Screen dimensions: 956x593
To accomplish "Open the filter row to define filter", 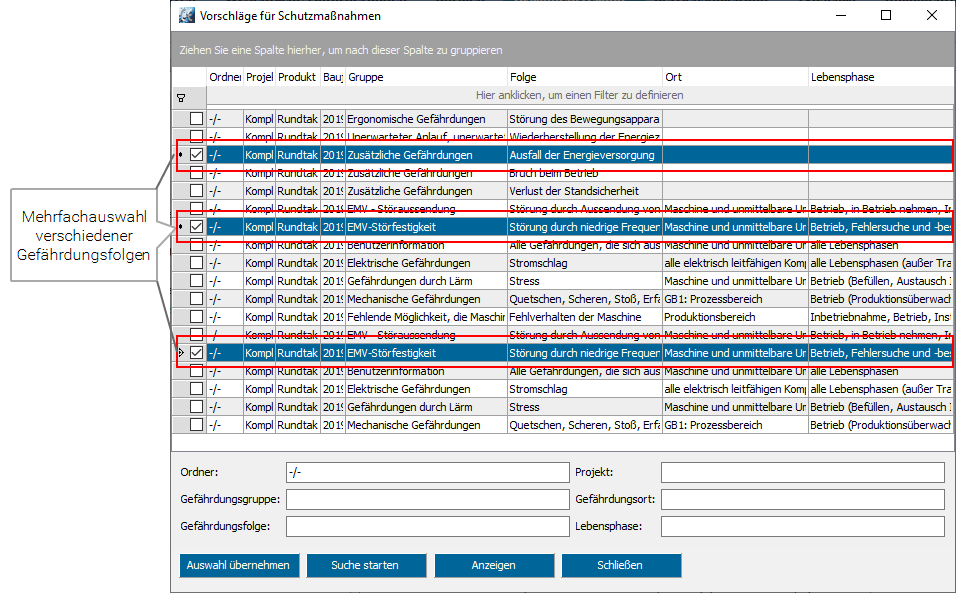I will 579,96.
